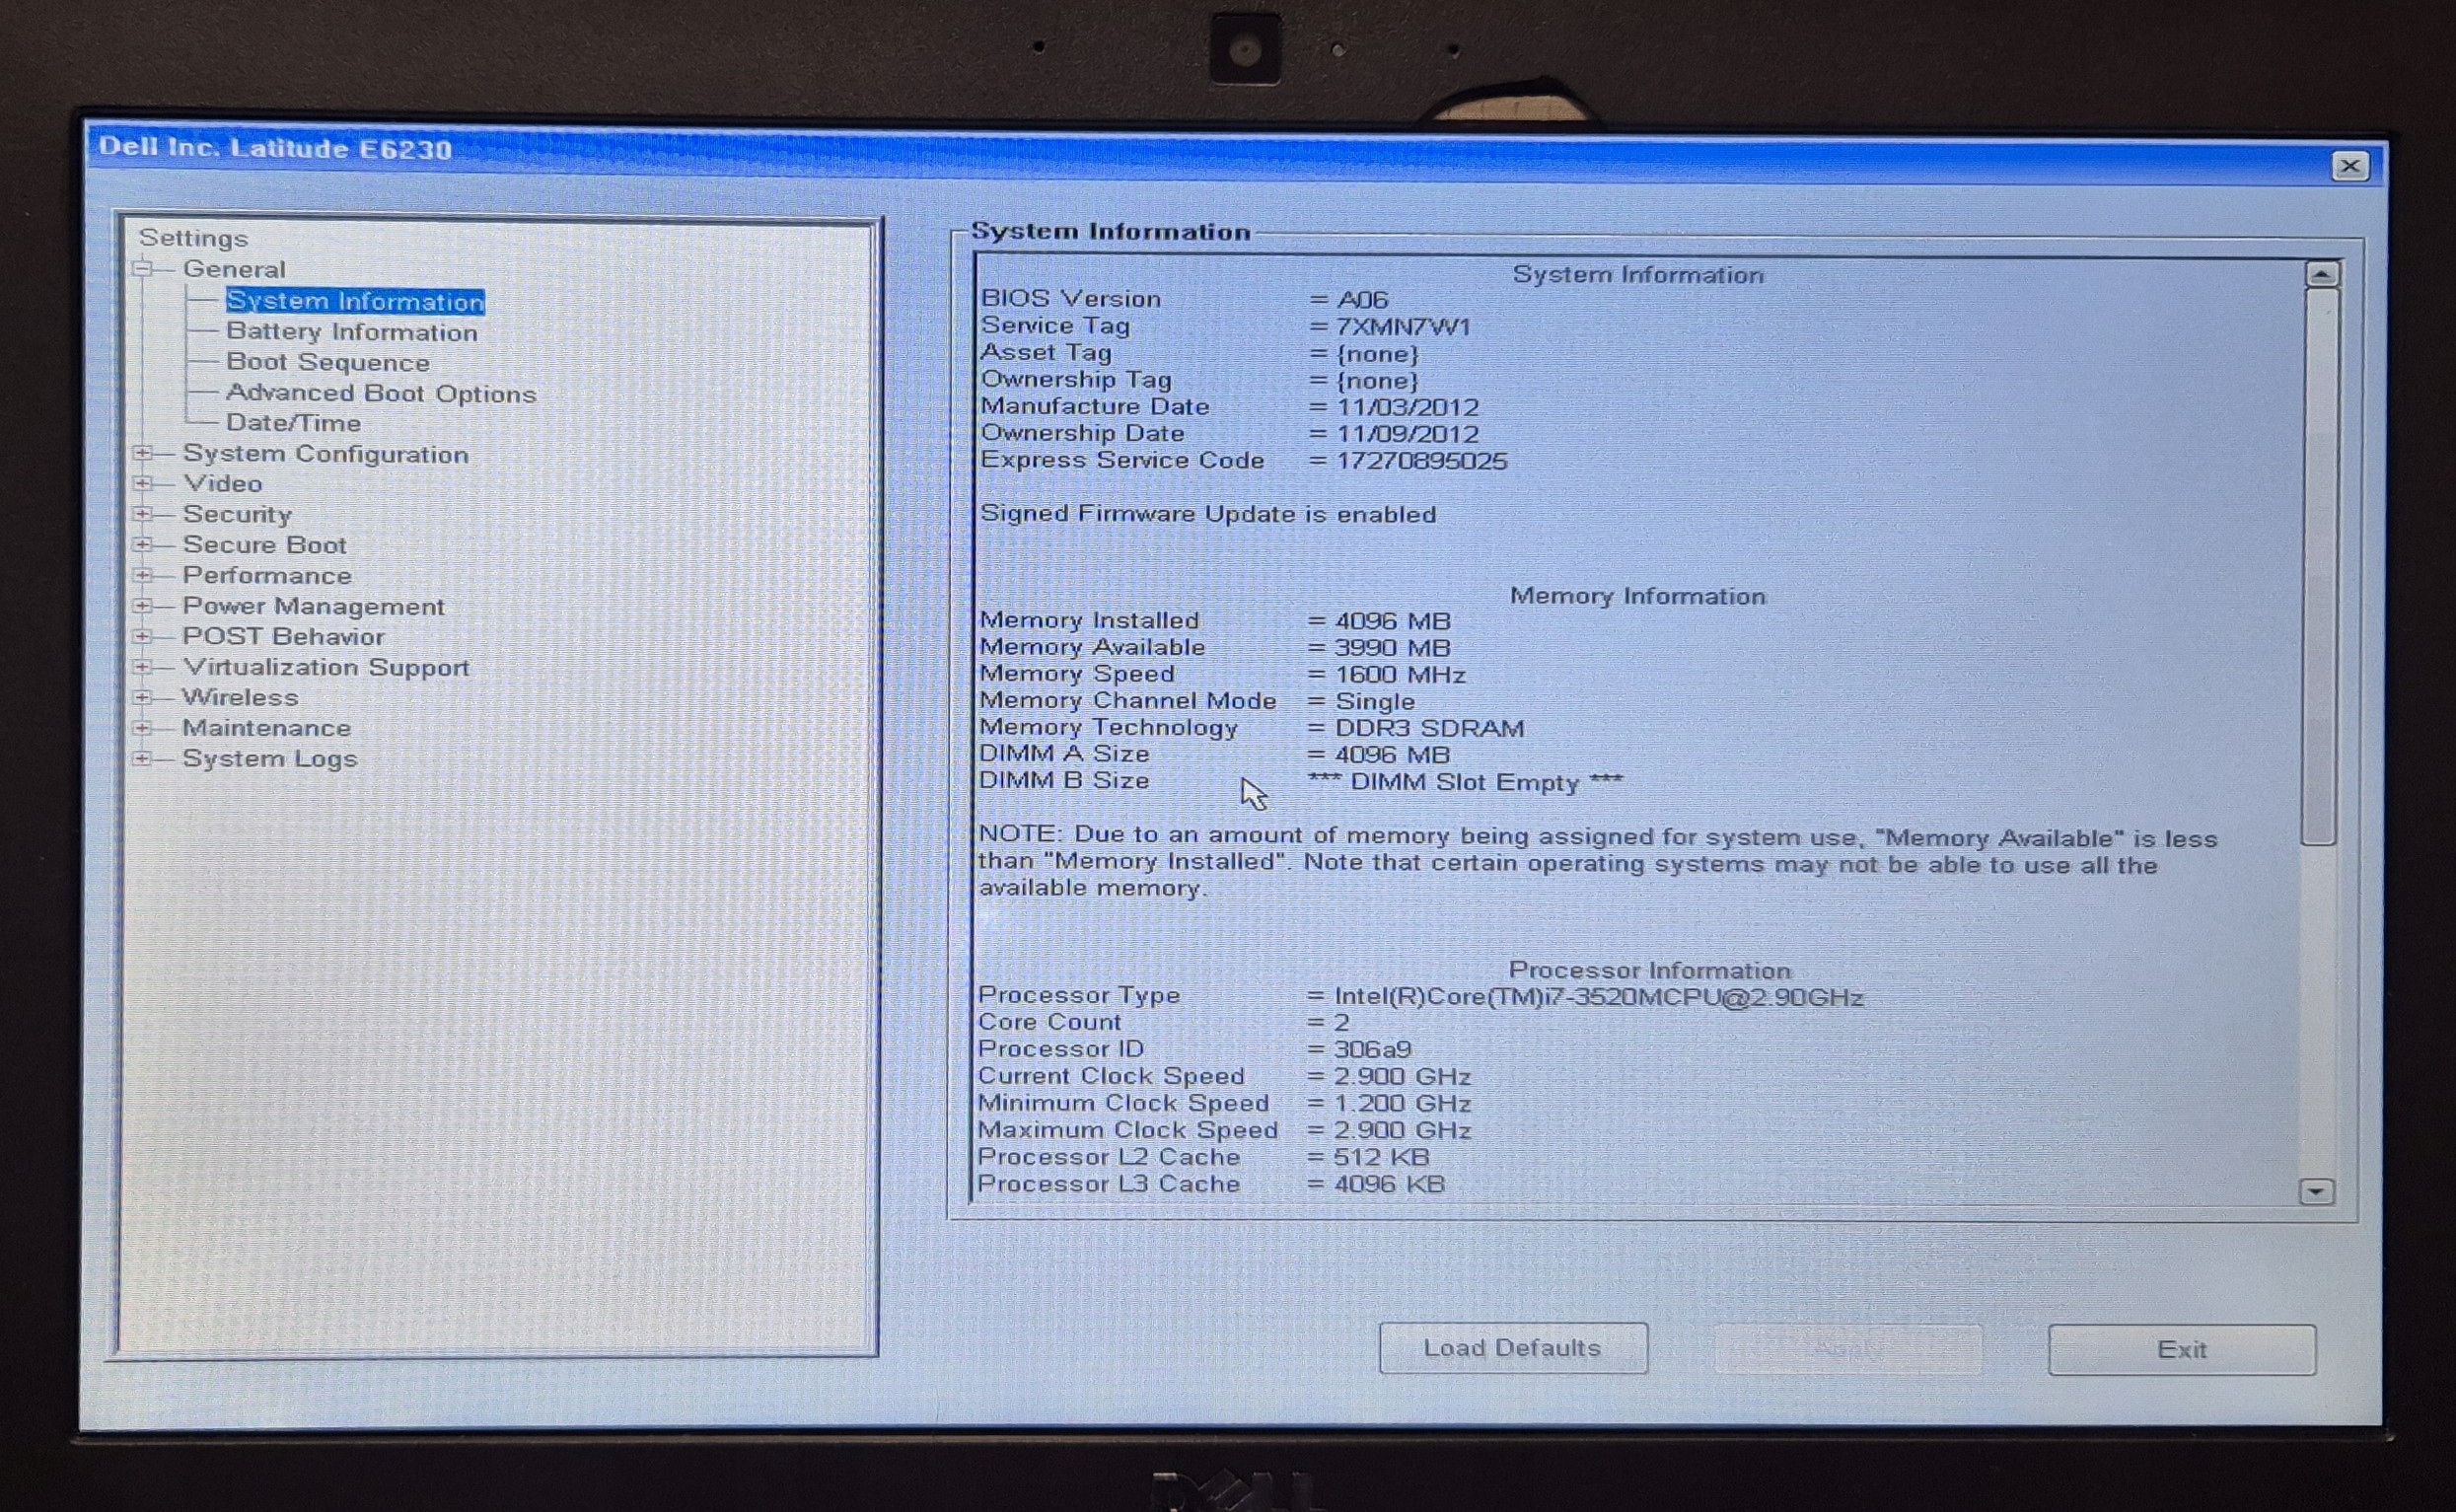Viewport: 2456px width, 1512px height.
Task: Click Virtualization Support item
Action: click(x=325, y=667)
